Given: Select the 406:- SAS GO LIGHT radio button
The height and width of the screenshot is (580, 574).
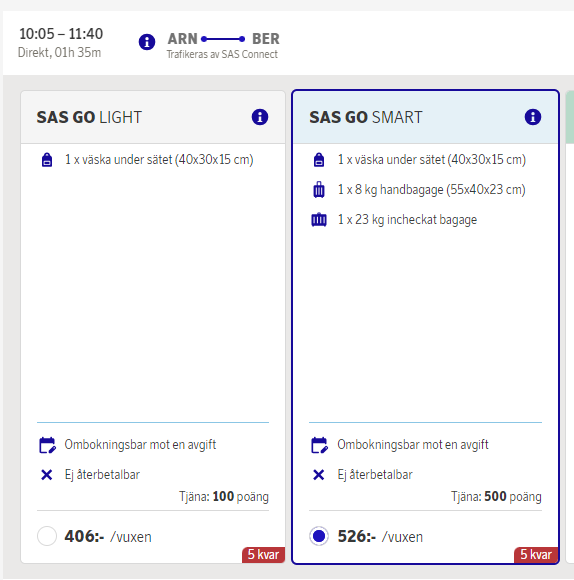Looking at the screenshot, I should click(47, 536).
